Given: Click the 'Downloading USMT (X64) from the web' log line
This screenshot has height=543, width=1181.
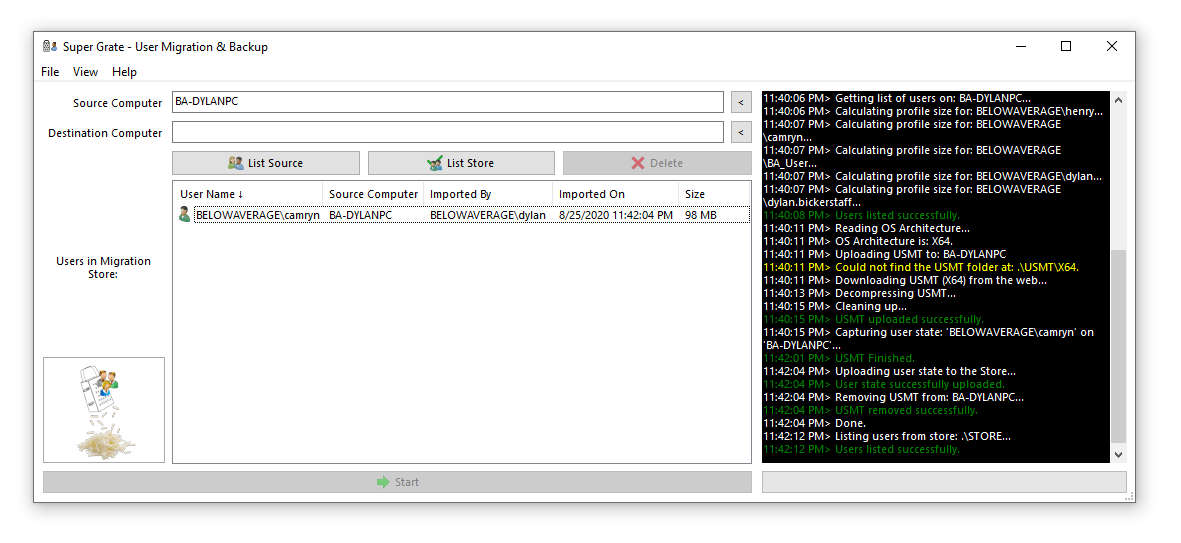Looking at the screenshot, I should point(905,280).
